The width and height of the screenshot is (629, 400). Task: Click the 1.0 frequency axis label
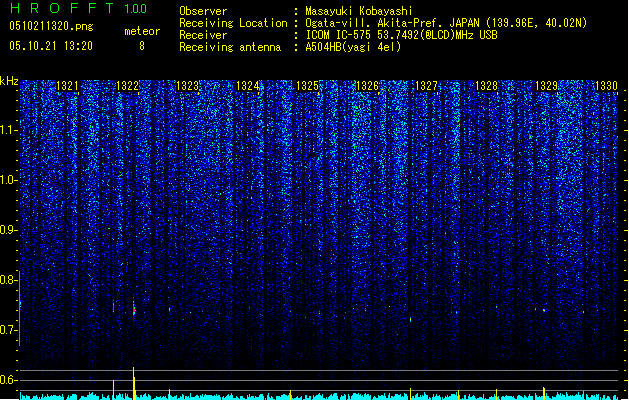(x=8, y=180)
